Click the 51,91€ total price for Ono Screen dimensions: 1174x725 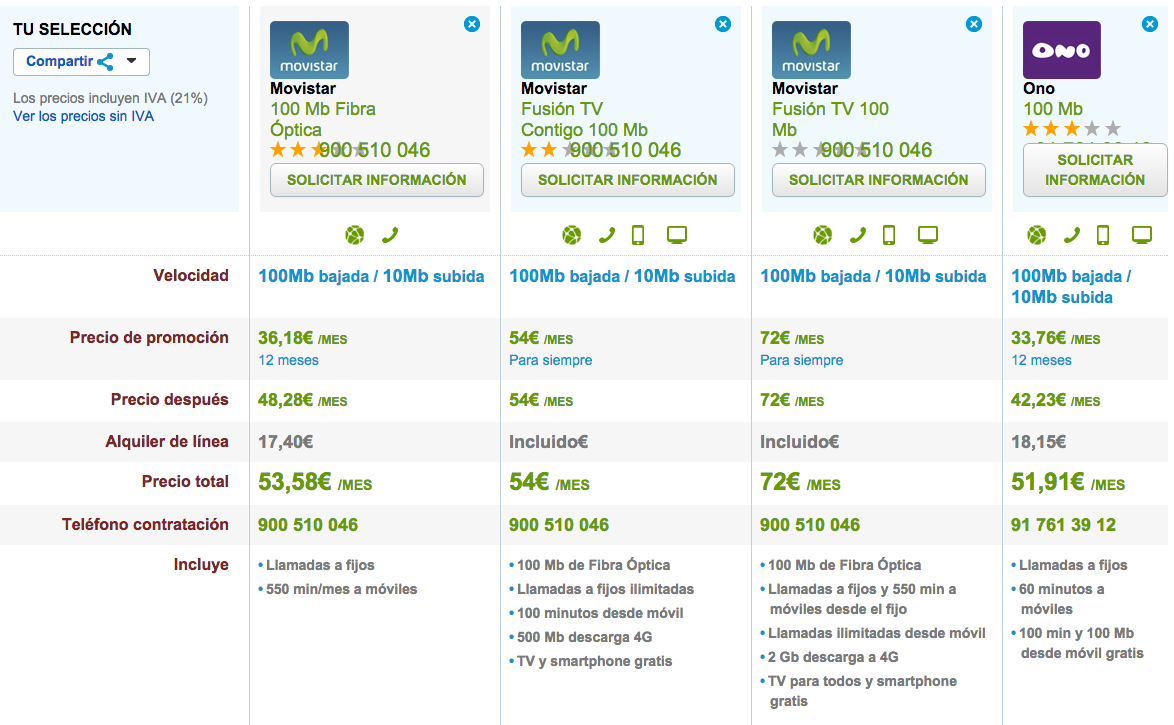pos(1068,482)
